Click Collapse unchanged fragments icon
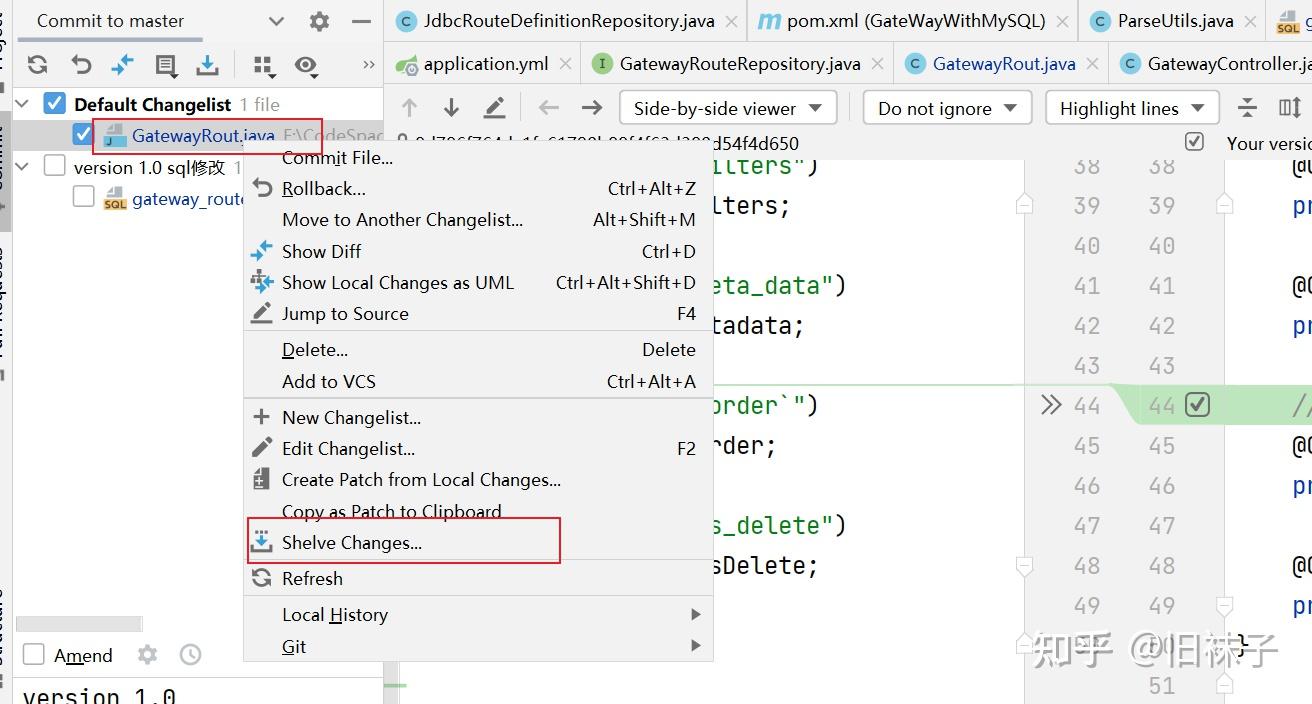Viewport: 1312px width, 704px height. click(x=1247, y=108)
